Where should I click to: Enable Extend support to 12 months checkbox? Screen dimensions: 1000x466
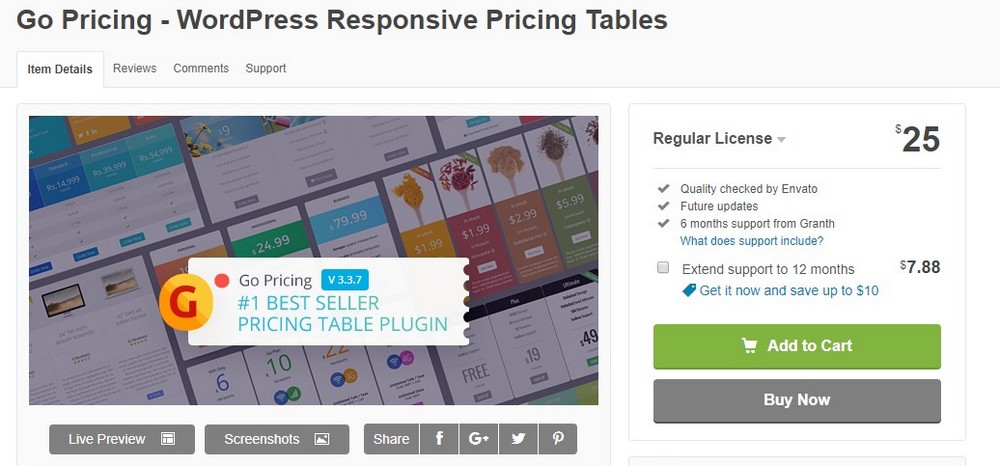pyautogui.click(x=663, y=268)
